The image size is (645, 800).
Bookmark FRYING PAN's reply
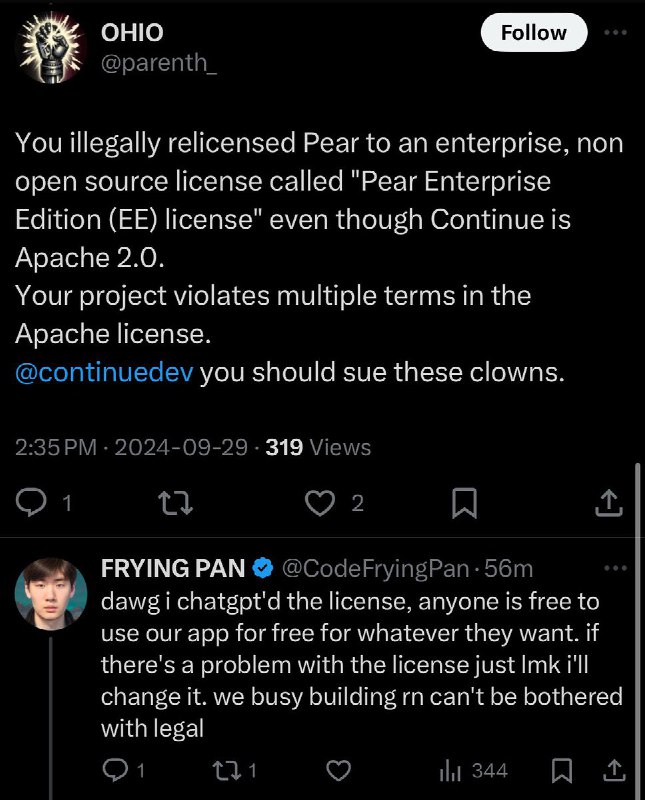pyautogui.click(x=562, y=770)
